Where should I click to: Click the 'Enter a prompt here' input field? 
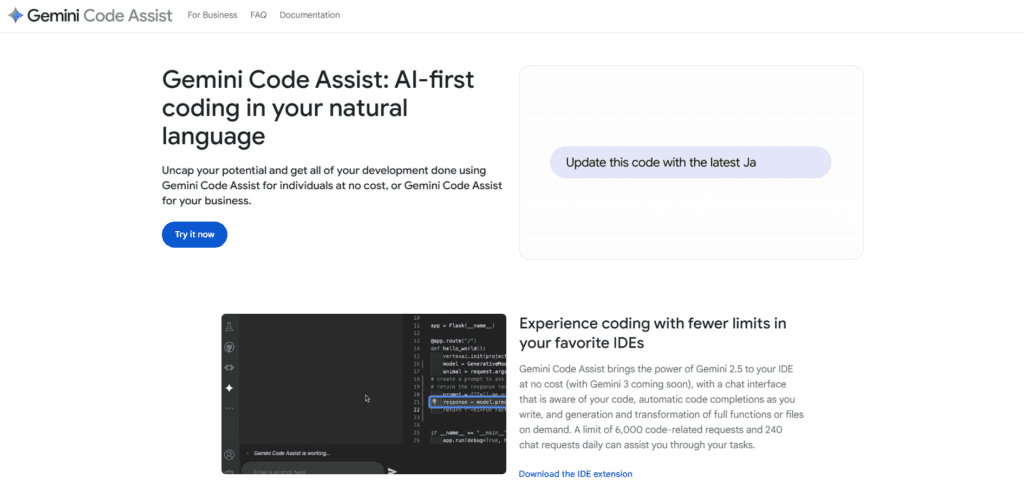click(x=312, y=469)
